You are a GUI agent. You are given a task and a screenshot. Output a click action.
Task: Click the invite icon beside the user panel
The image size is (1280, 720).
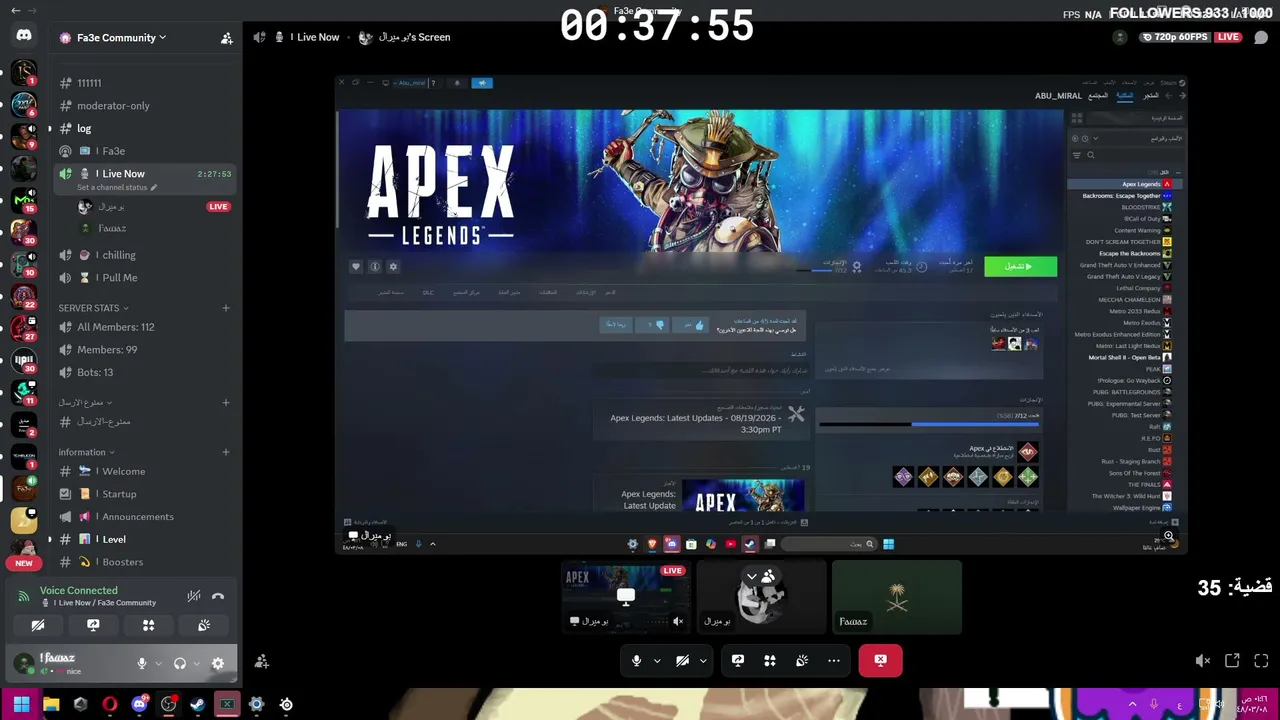click(262, 662)
